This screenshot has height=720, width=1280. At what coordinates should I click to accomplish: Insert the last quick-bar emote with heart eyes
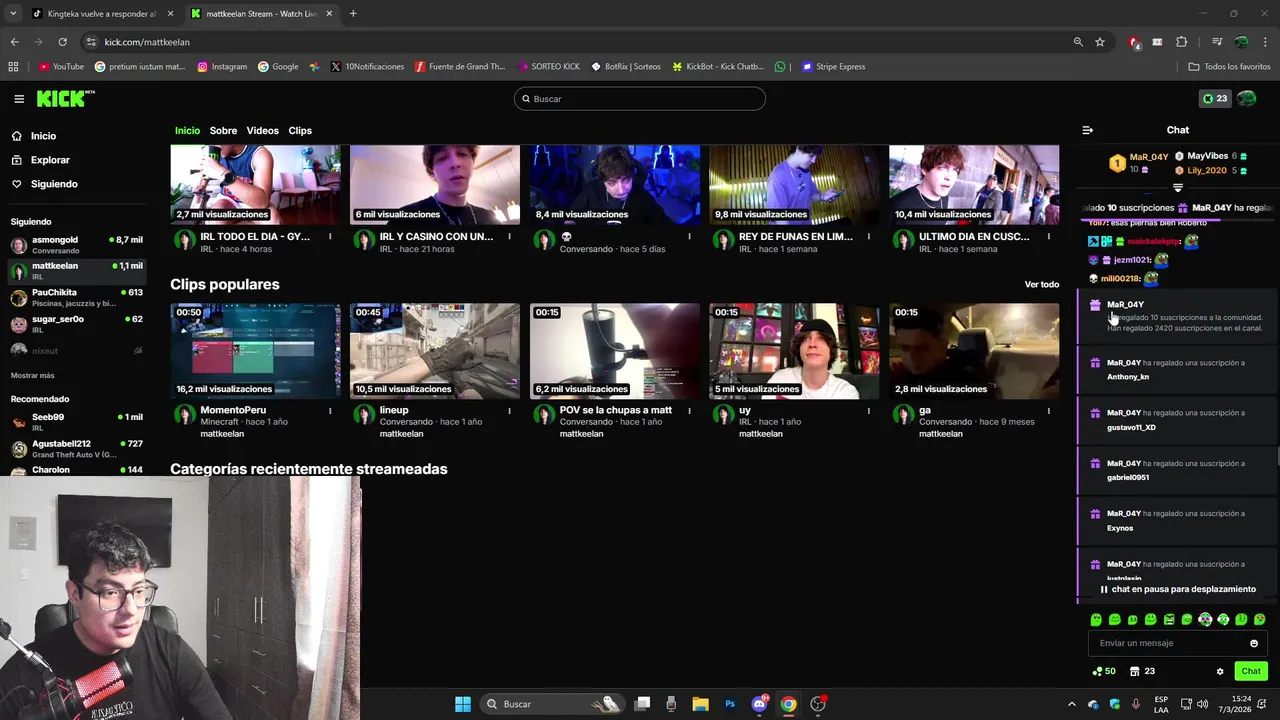coord(1259,620)
